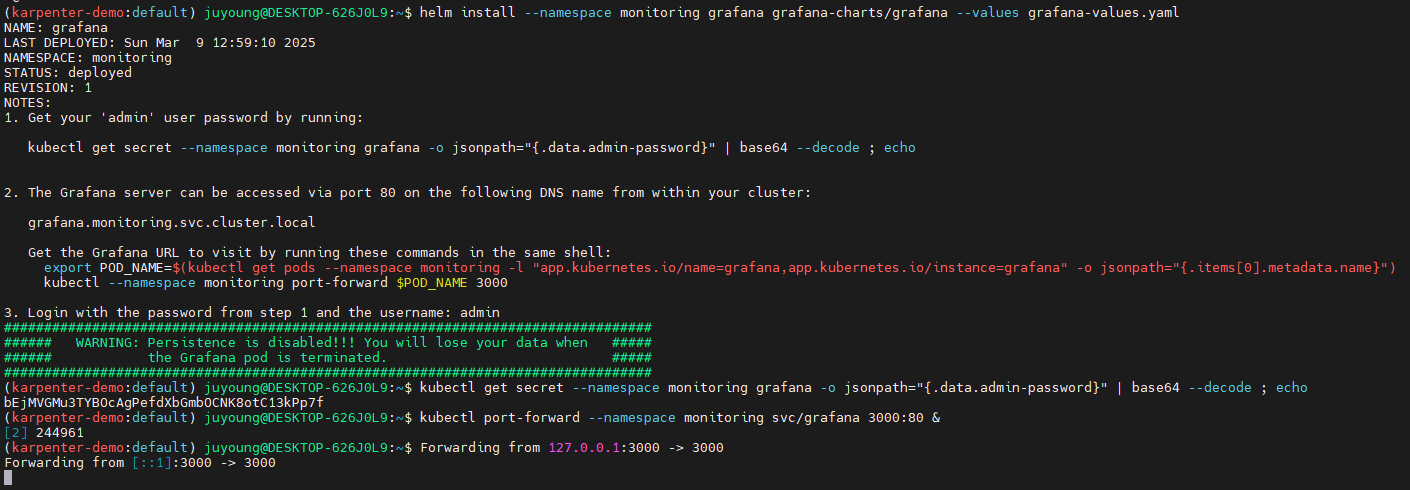Select the 'NAME: grafana' output line
Screen dimensions: 1410x490
(x=56, y=28)
